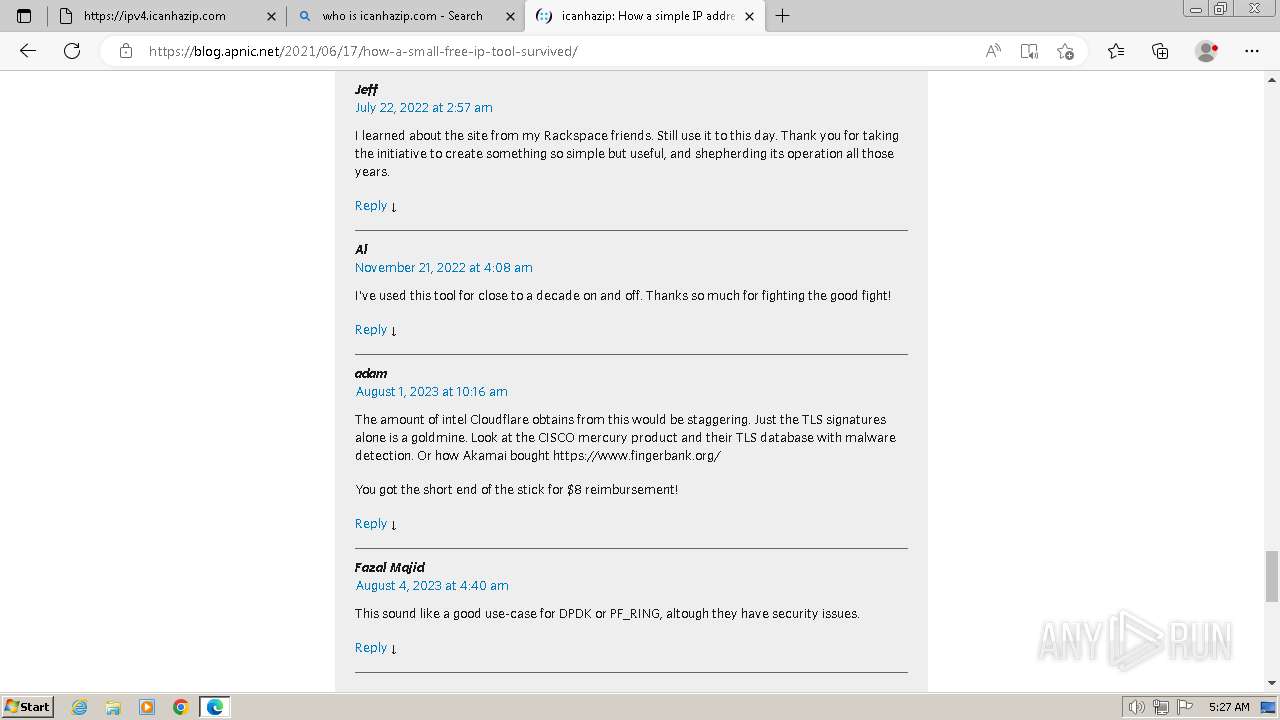Viewport: 1280px width, 720px height.
Task: Open a new browser tab
Action: pyautogui.click(x=783, y=16)
